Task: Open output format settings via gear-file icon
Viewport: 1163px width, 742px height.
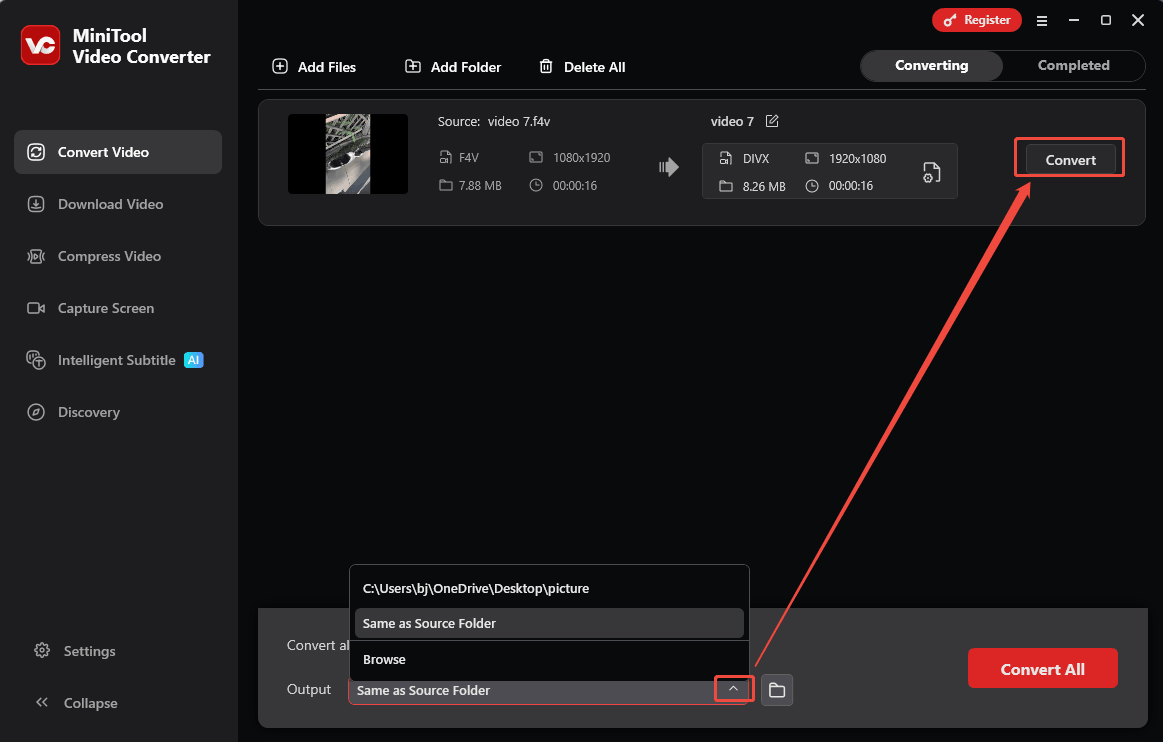Action: click(x=931, y=171)
